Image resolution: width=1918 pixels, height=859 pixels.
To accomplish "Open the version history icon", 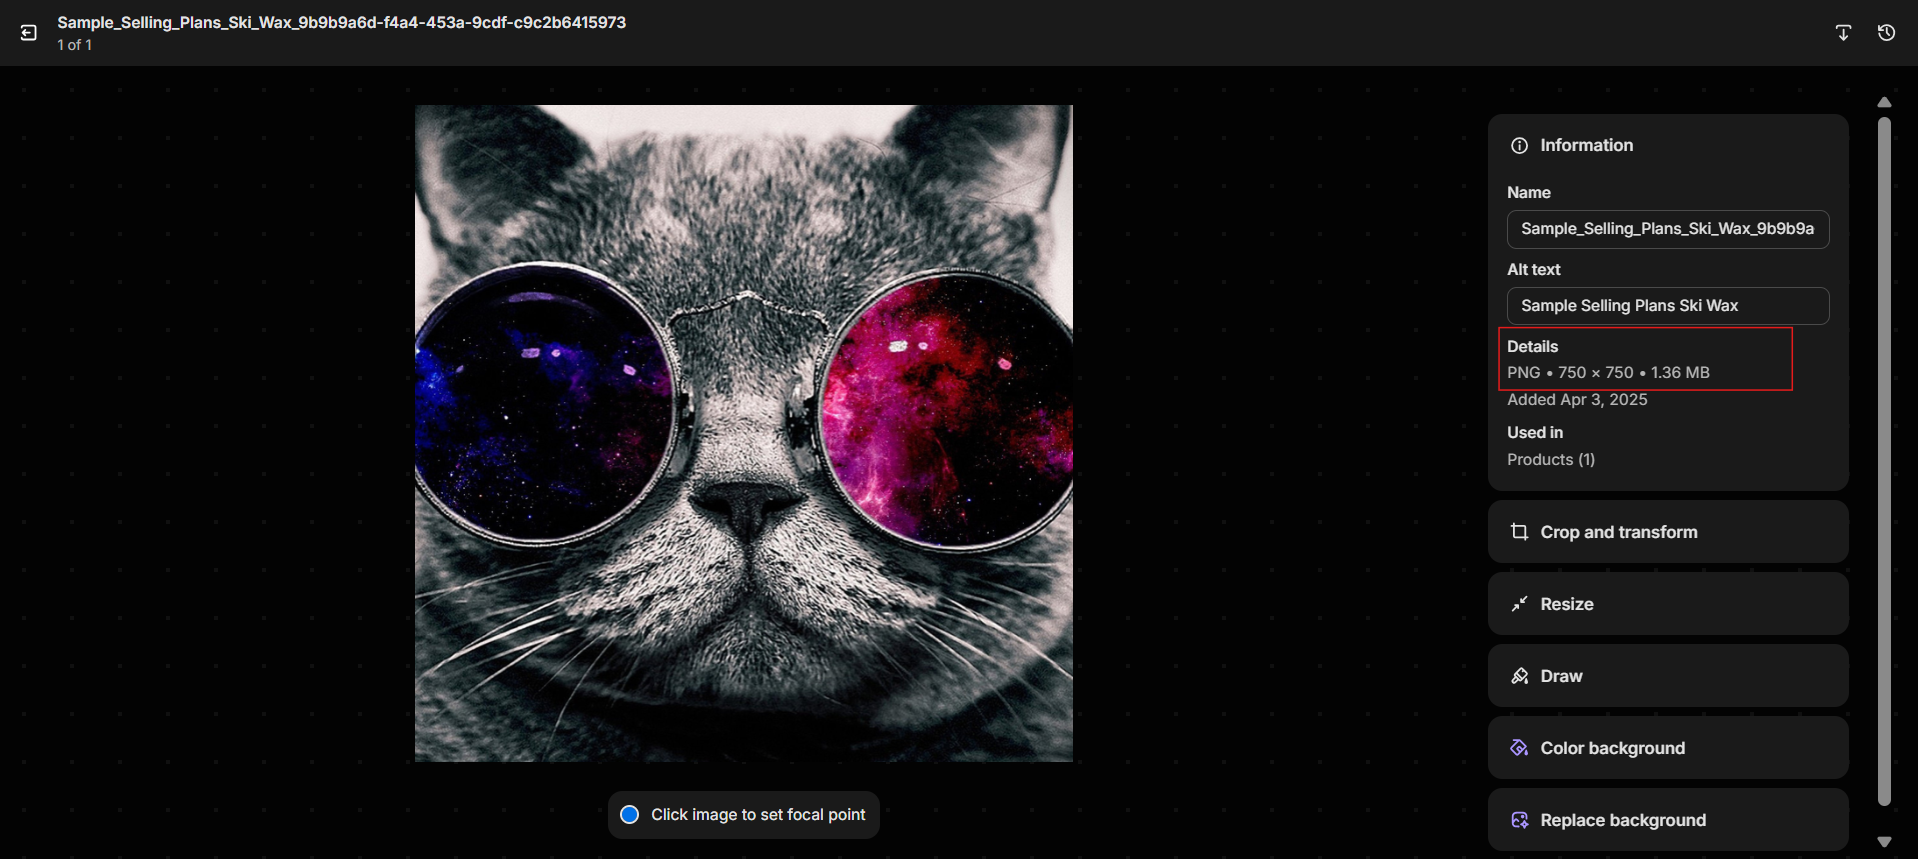I will coord(1886,33).
